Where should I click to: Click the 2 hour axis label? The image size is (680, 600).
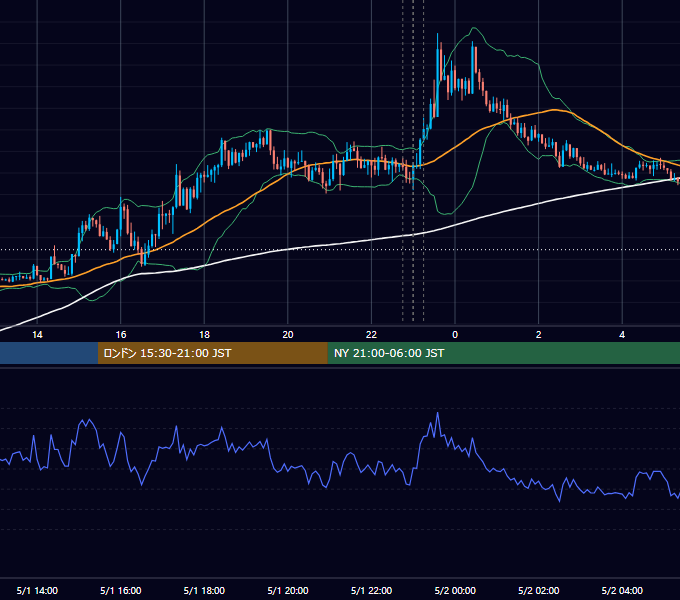[x=539, y=335]
